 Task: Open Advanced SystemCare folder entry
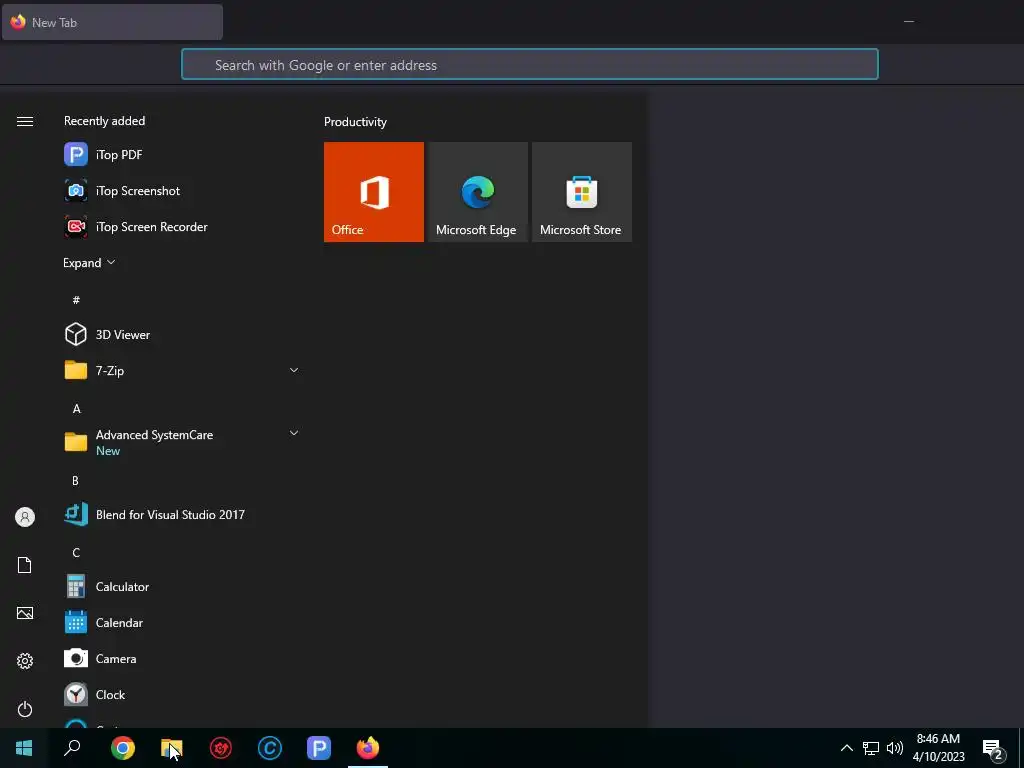point(181,442)
